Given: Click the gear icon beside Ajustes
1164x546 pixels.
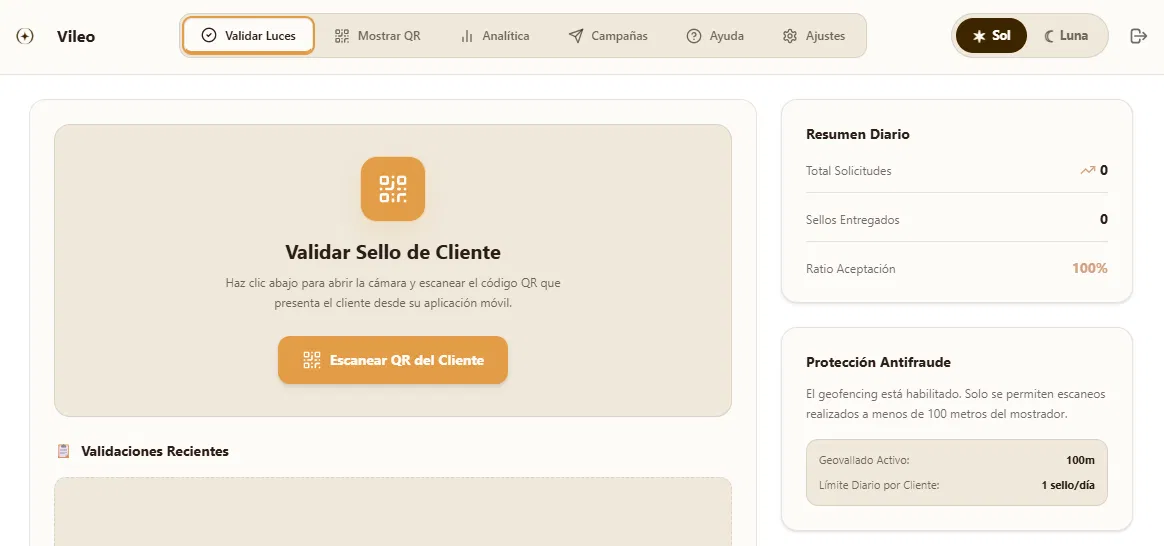Looking at the screenshot, I should coord(790,36).
